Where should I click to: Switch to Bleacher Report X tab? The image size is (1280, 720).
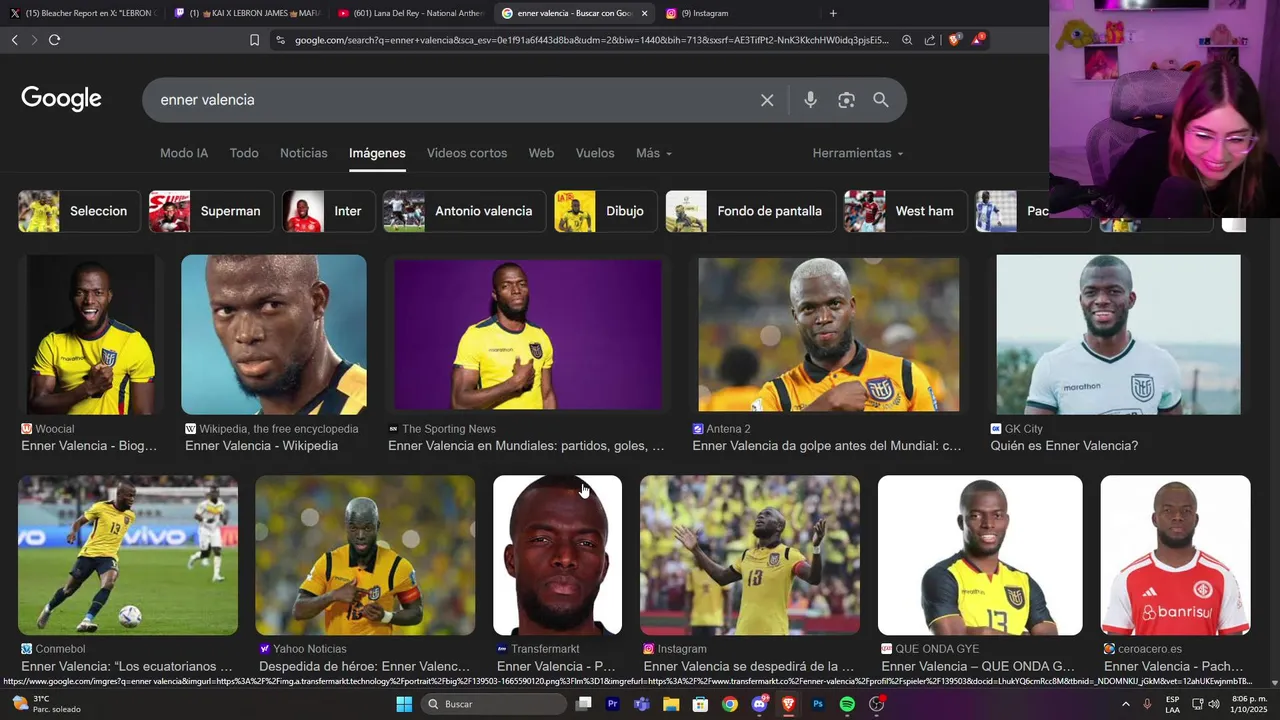tap(82, 13)
